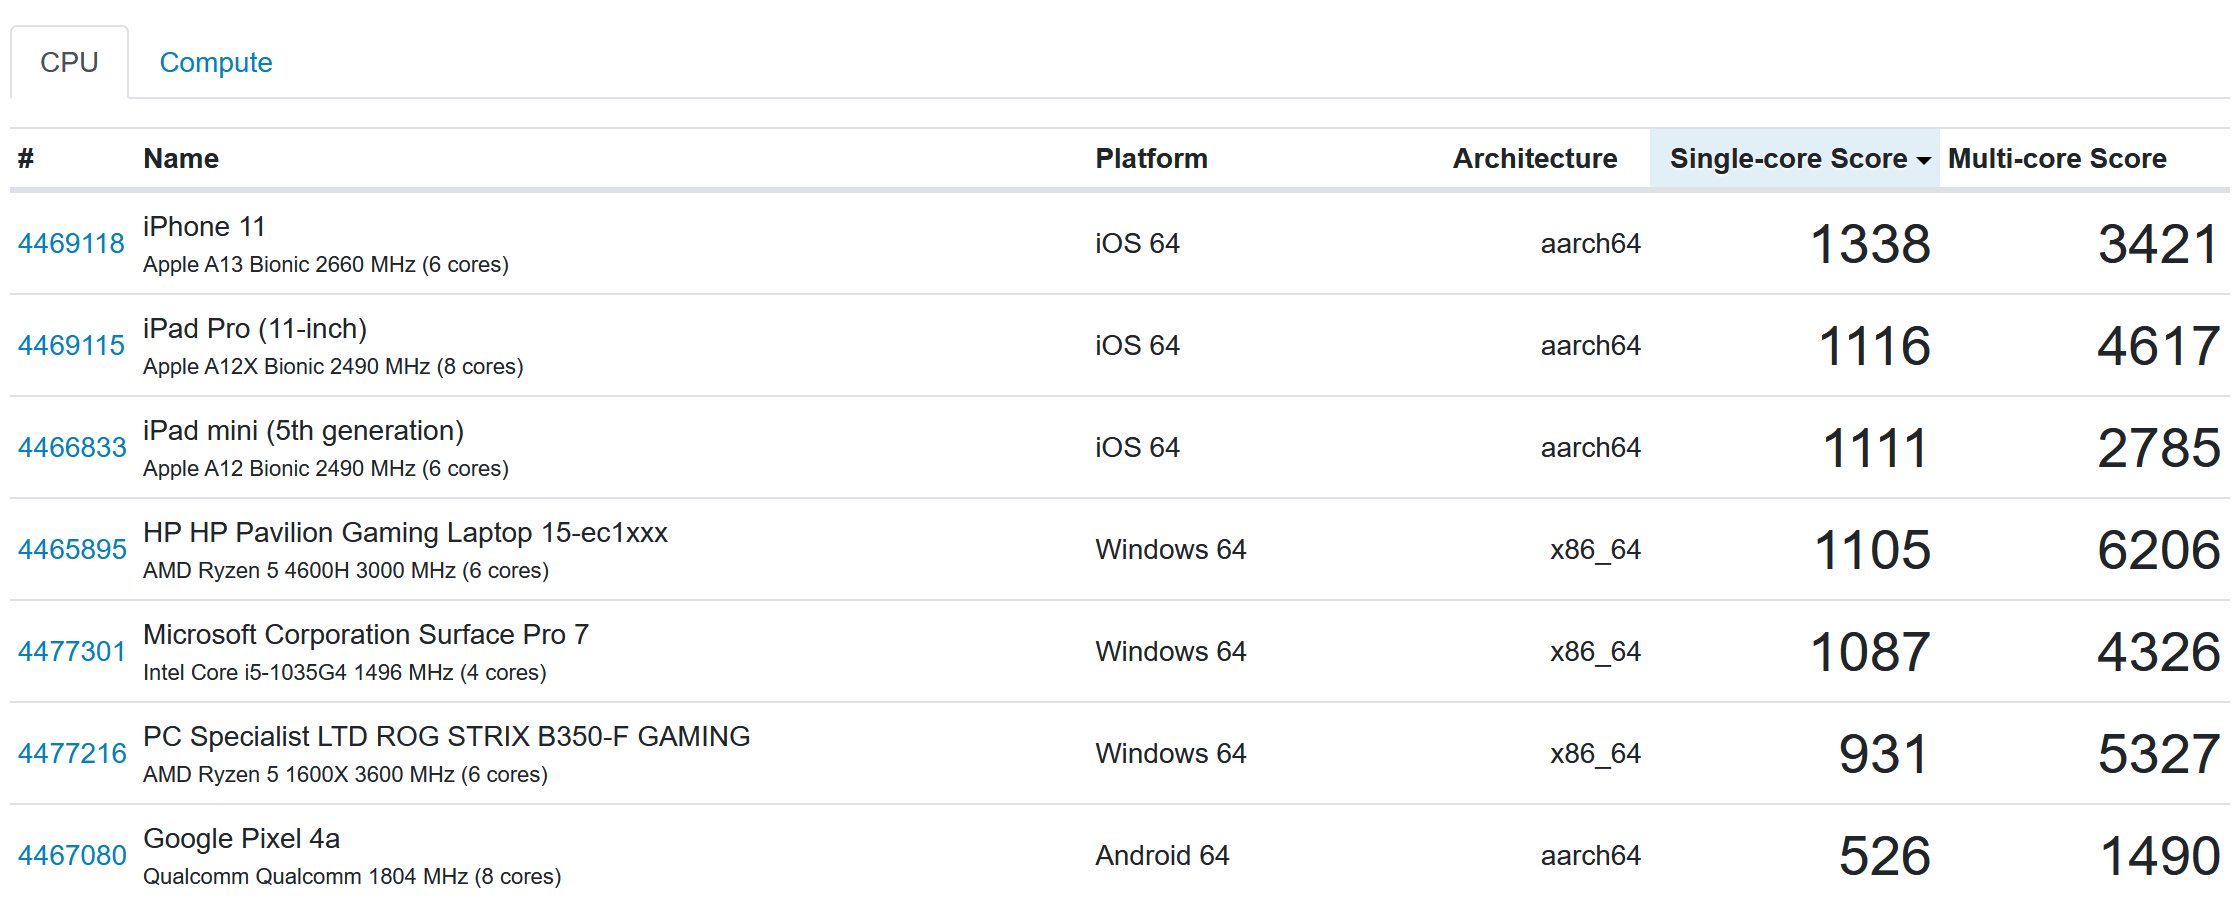Screen dimensions: 2237x914
Task: Click multi-core score 6206
Action: point(2158,550)
